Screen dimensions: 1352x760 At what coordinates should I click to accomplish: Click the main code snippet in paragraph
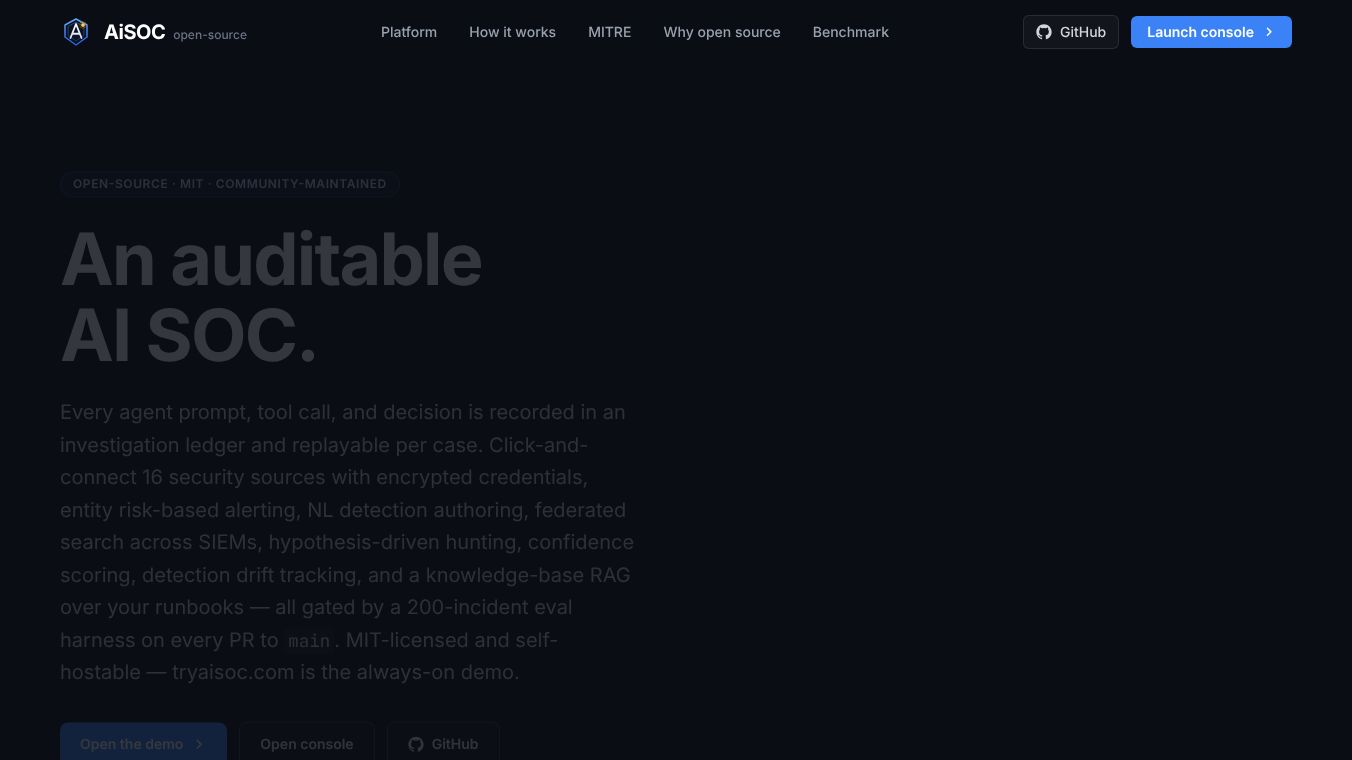point(309,641)
